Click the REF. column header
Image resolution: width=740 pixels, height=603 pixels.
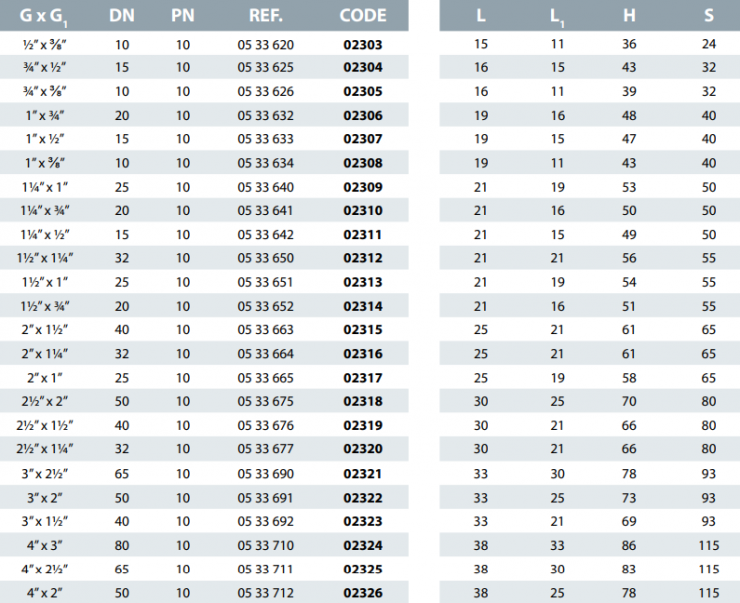pyautogui.click(x=266, y=16)
